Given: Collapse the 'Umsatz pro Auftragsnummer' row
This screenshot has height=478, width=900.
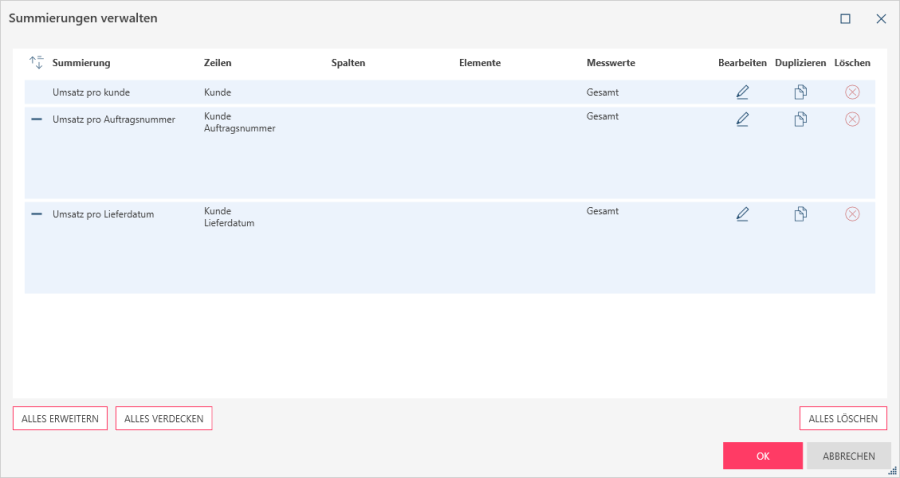Looking at the screenshot, I should click(x=37, y=119).
